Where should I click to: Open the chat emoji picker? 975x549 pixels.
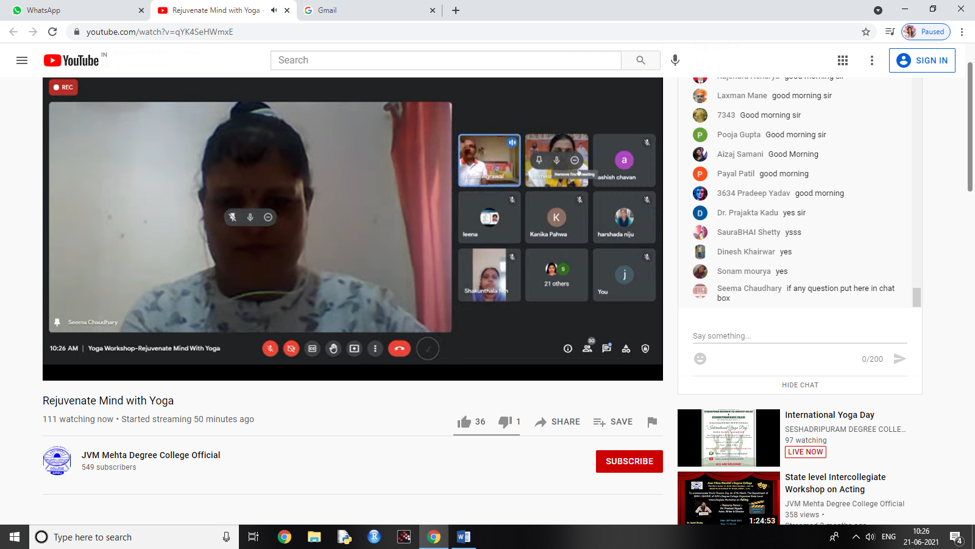[x=700, y=359]
